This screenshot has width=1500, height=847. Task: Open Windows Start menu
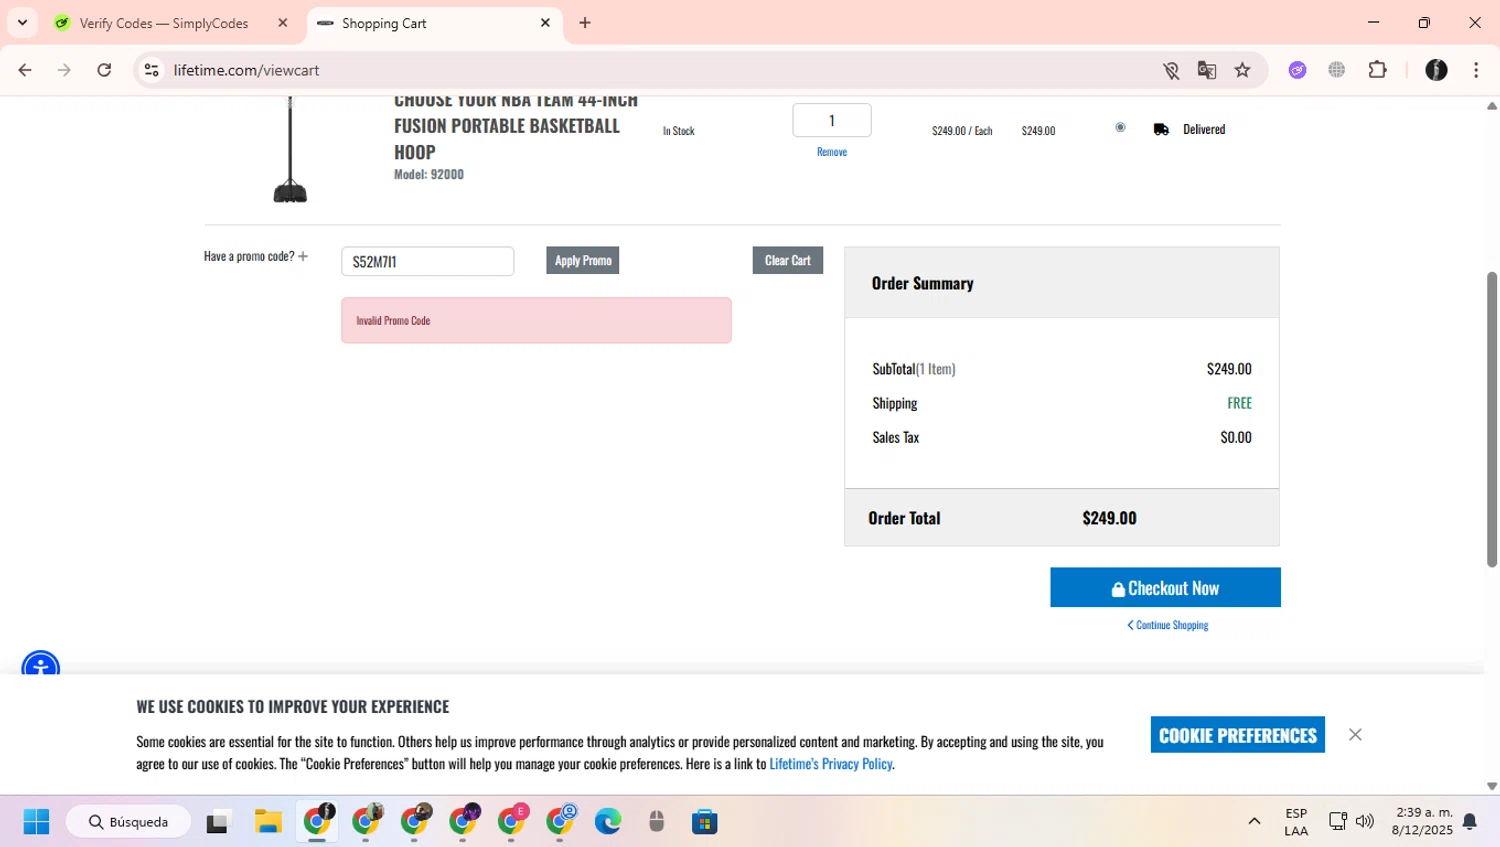pos(36,822)
